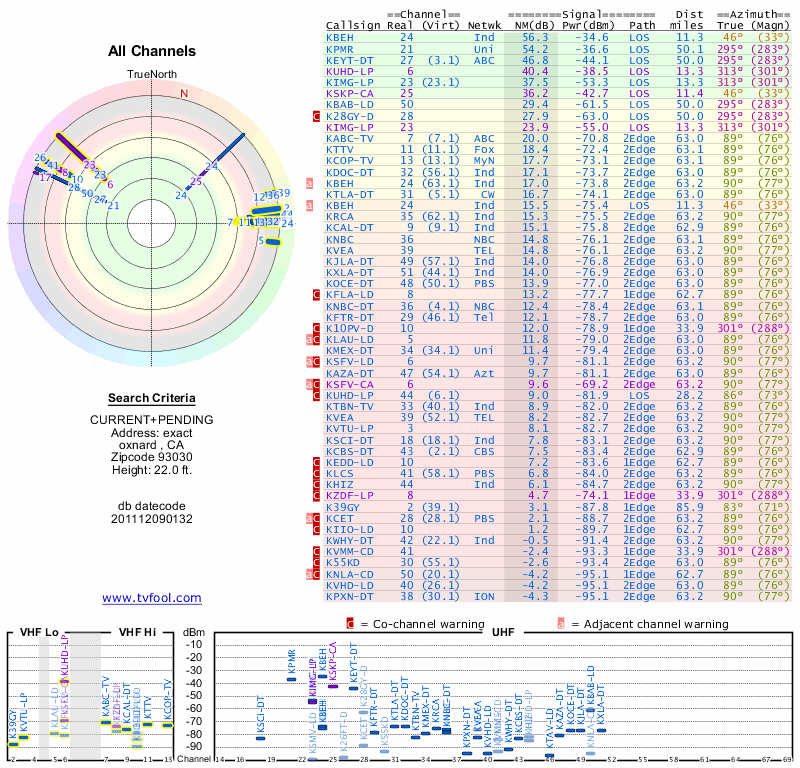Click the K39GY callsign
Viewport: 800px width, 768px height.
pyautogui.click(x=343, y=507)
